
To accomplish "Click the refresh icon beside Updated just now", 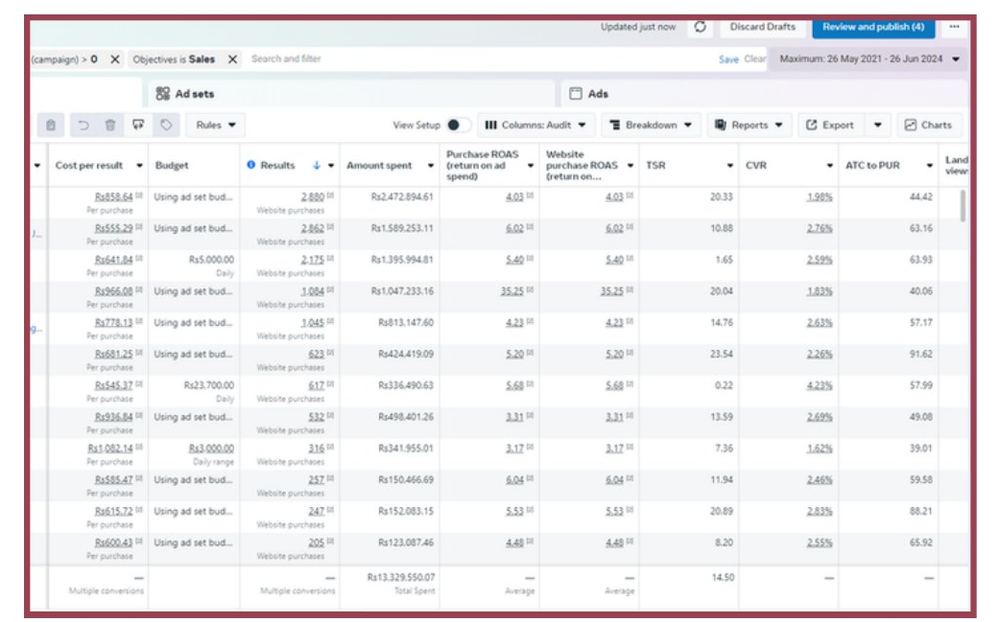I will [x=700, y=27].
